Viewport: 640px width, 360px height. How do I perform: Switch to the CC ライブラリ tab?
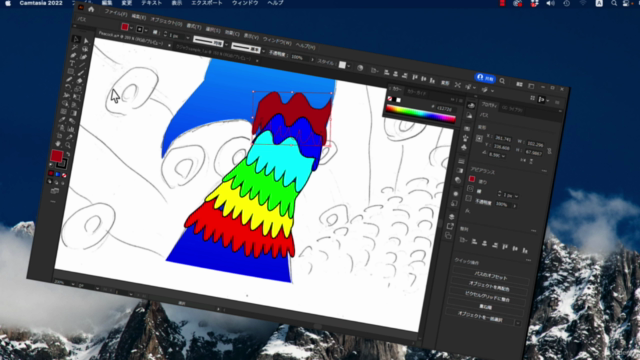tap(512, 109)
